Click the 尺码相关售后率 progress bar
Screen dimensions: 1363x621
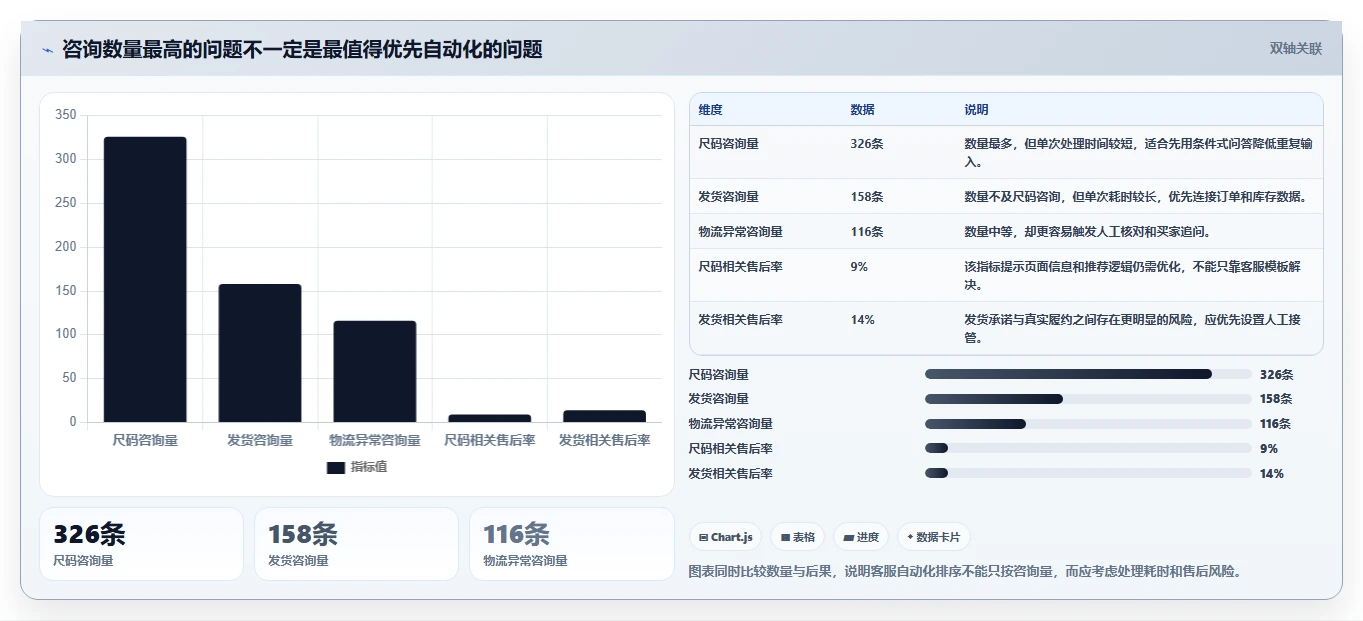[1088, 448]
